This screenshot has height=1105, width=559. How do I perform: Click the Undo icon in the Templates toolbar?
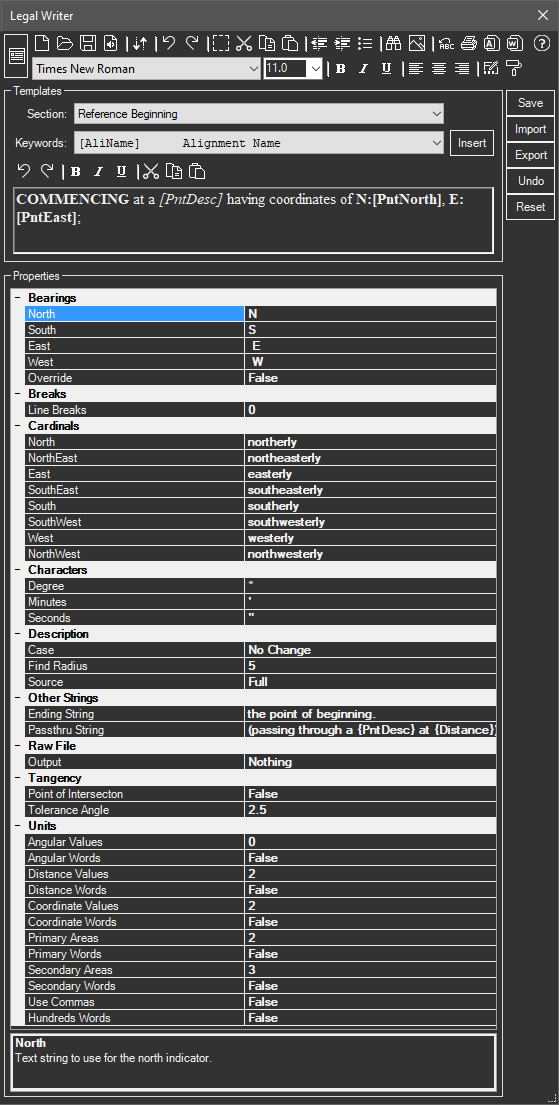[x=23, y=171]
